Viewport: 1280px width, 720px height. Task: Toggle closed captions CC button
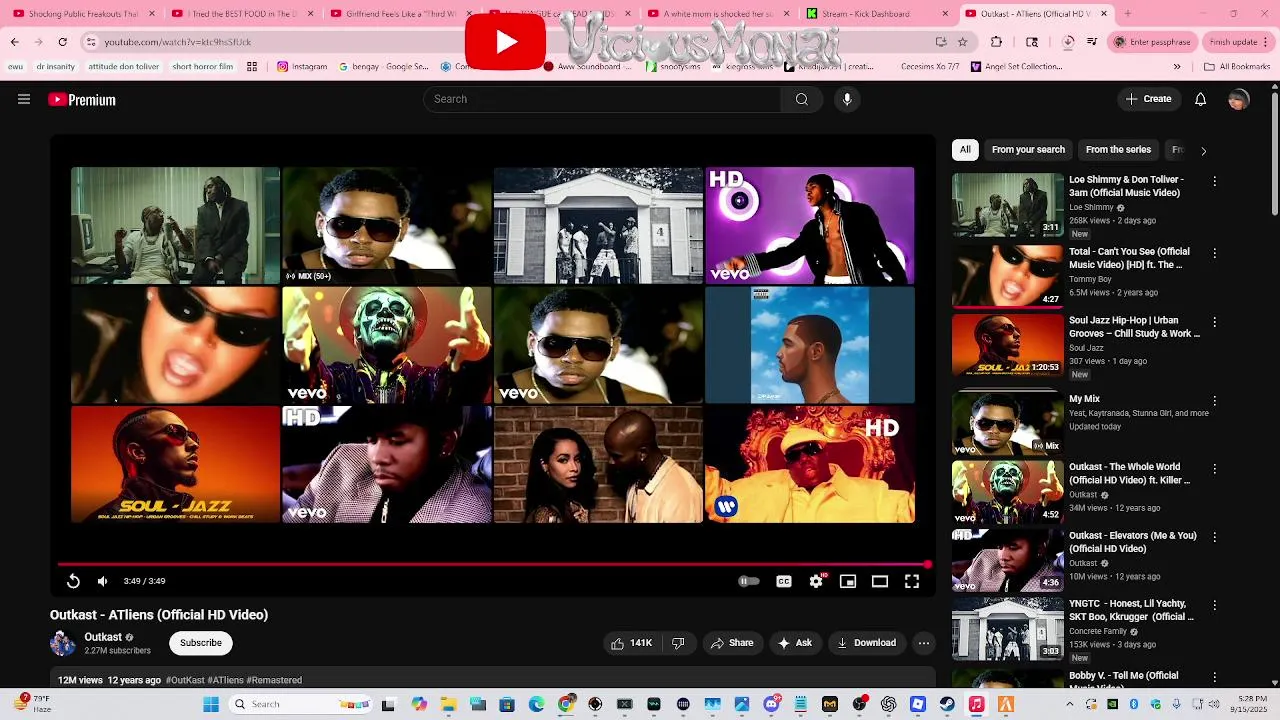(x=784, y=581)
